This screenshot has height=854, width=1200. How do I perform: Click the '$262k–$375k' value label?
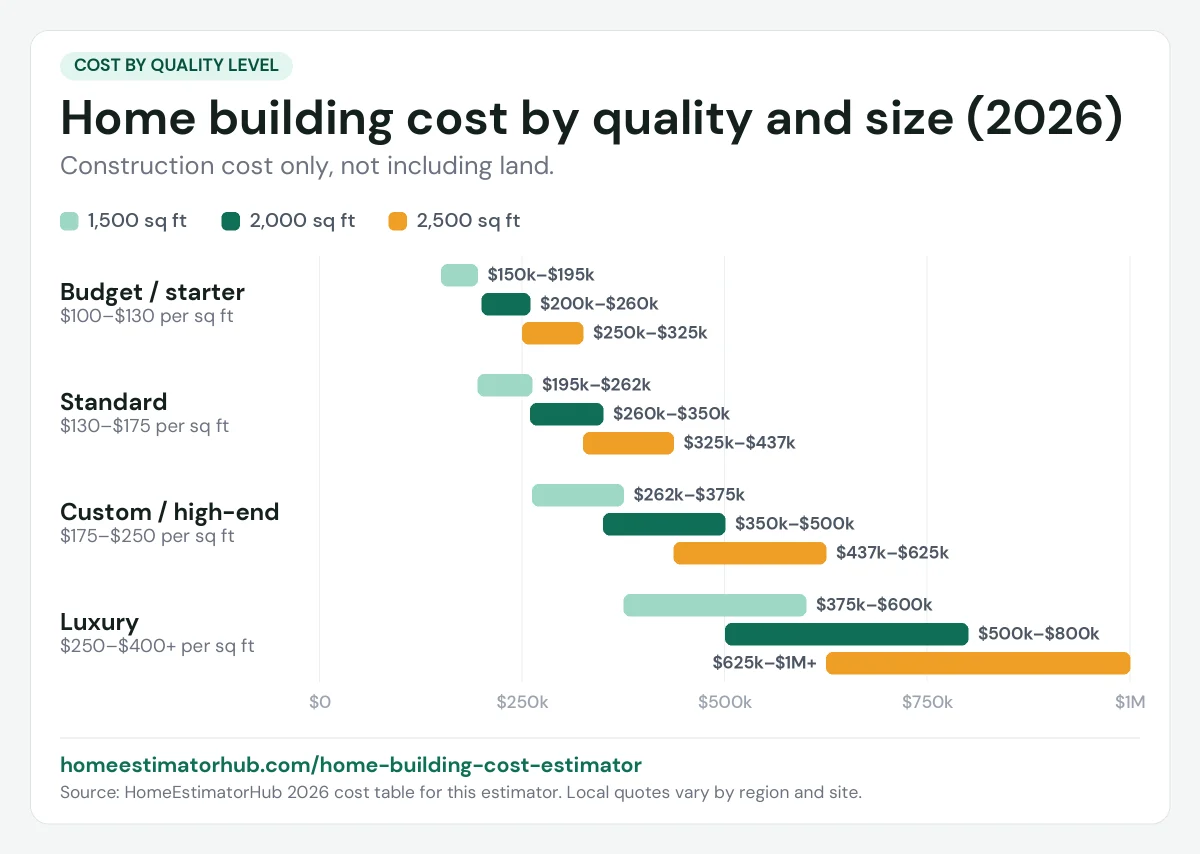[689, 495]
